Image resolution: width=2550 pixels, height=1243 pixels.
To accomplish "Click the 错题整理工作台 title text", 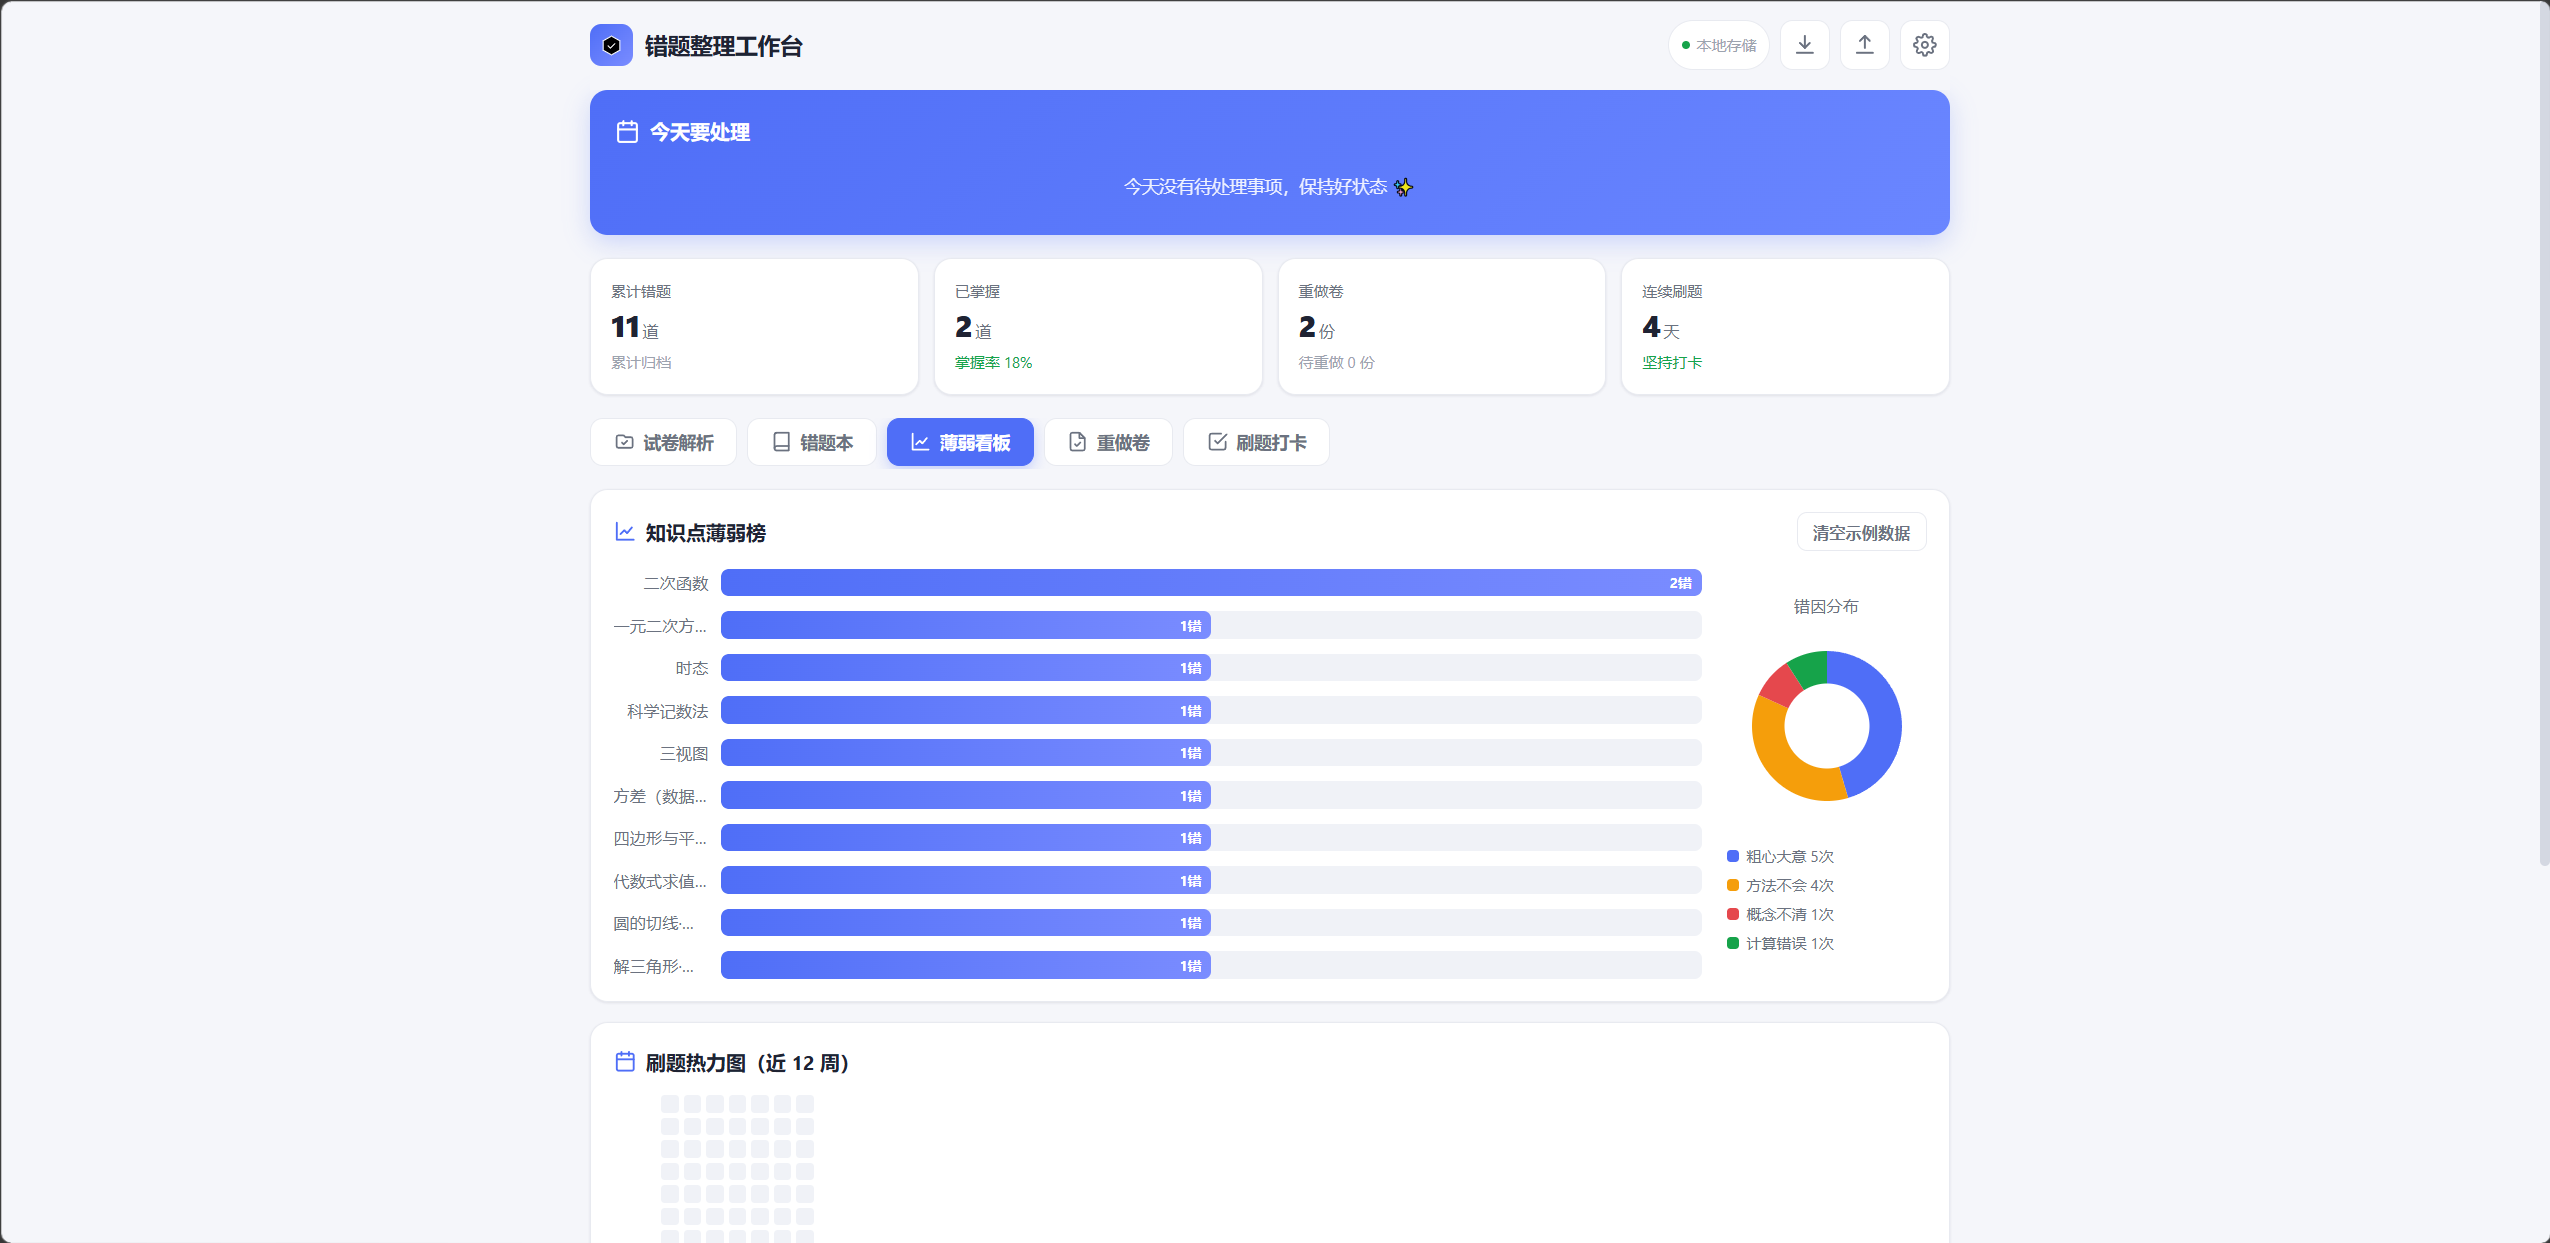I will pyautogui.click(x=724, y=46).
